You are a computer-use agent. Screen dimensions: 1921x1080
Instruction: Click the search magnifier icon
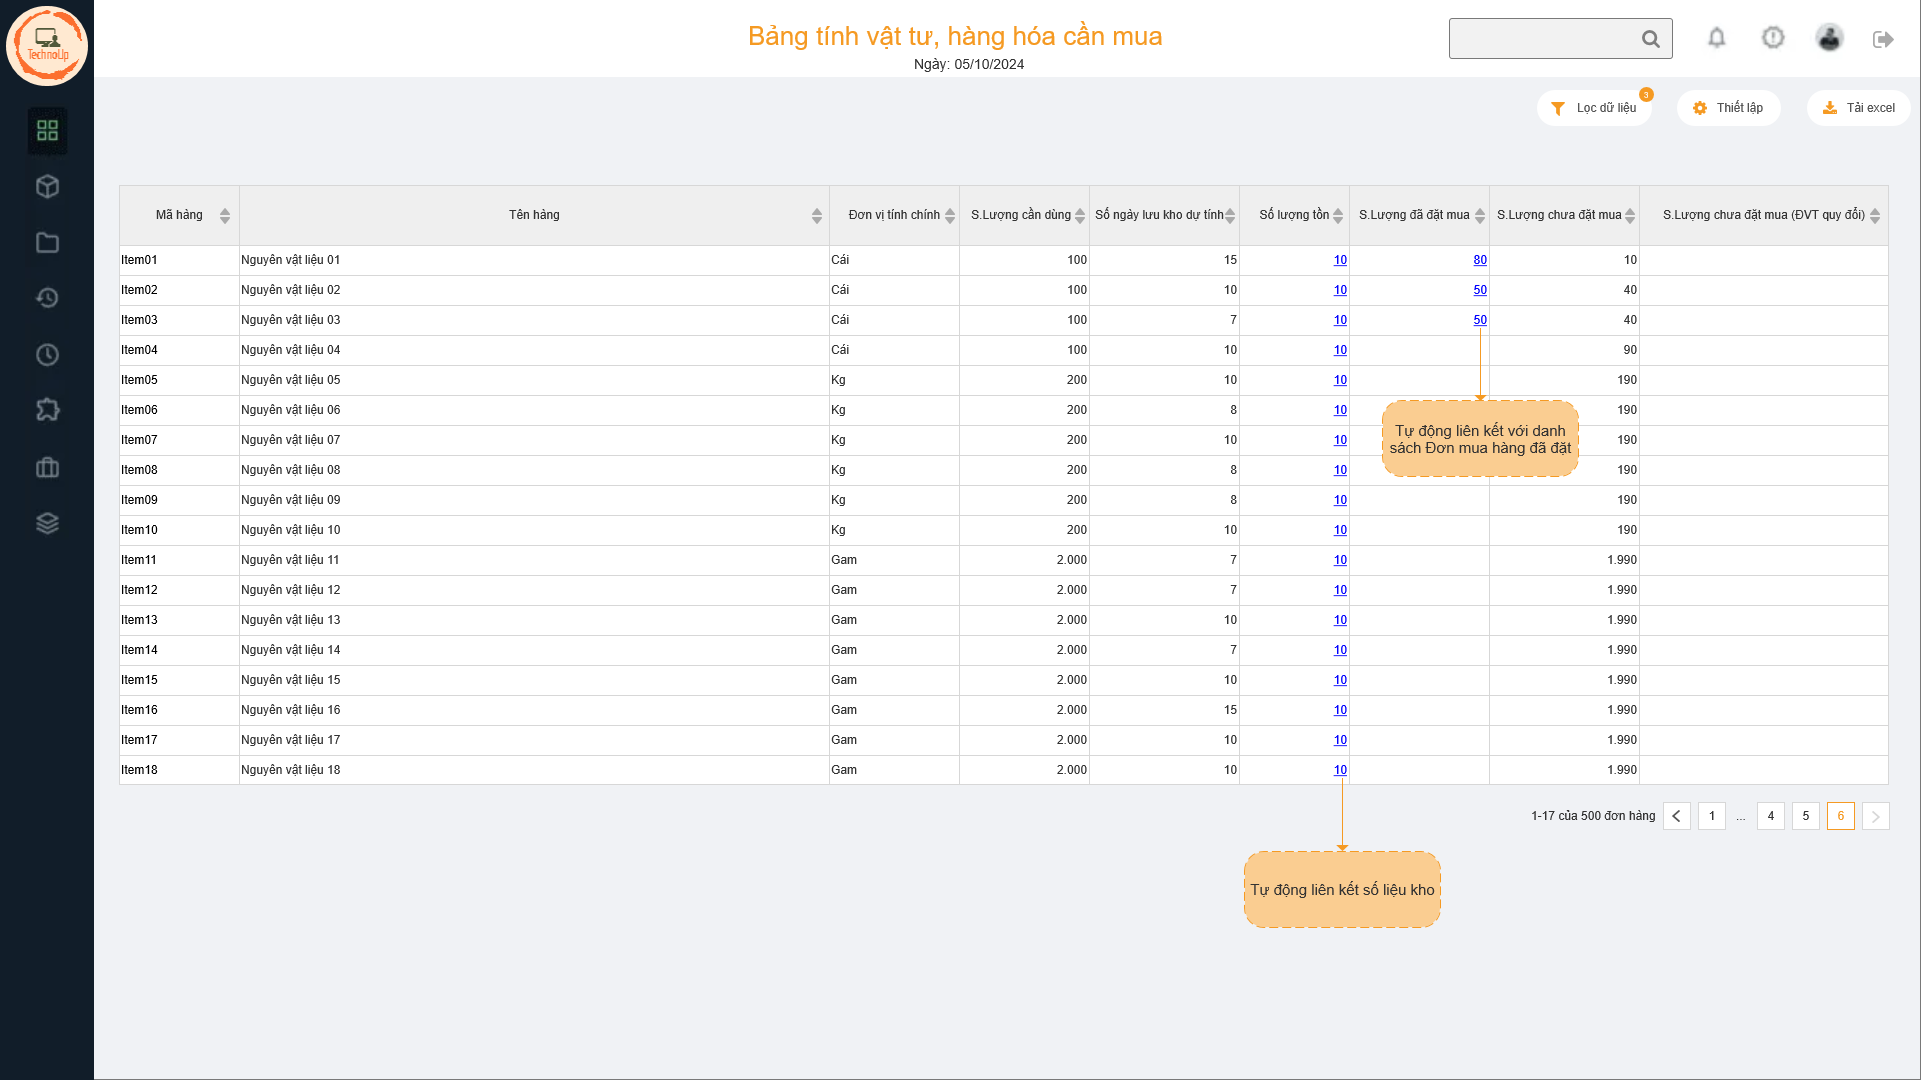pyautogui.click(x=1650, y=39)
